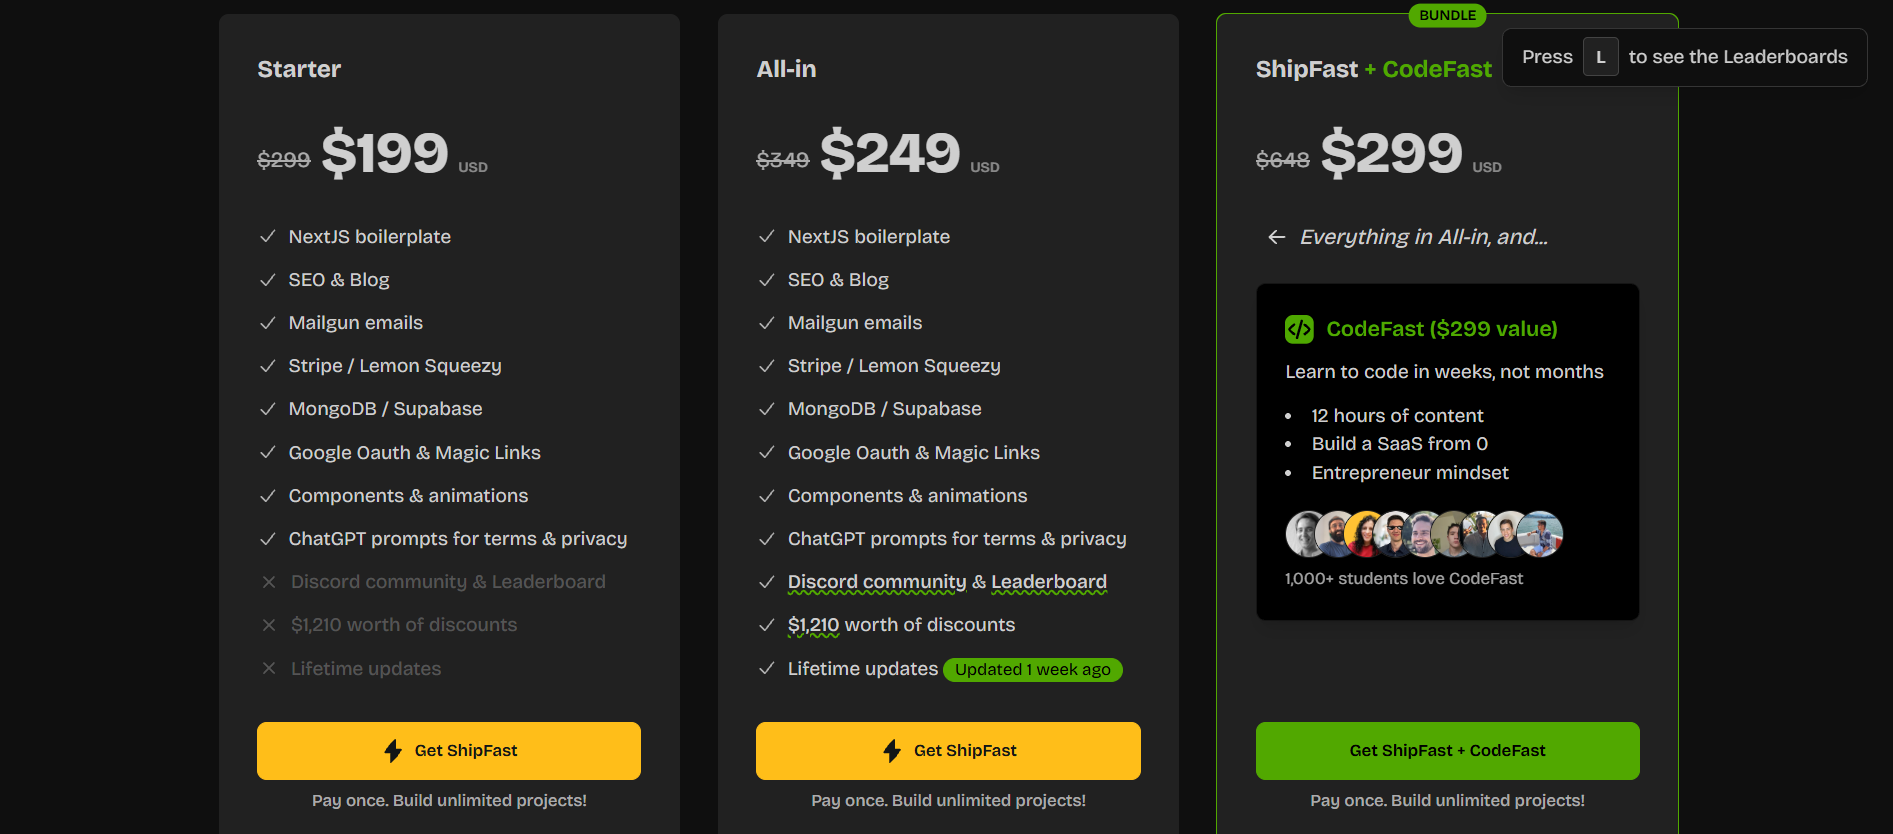Screen dimensions: 1893x834
Task: Click the check beside Stripe / Lemon Squeezy in All-in
Action: click(x=767, y=365)
